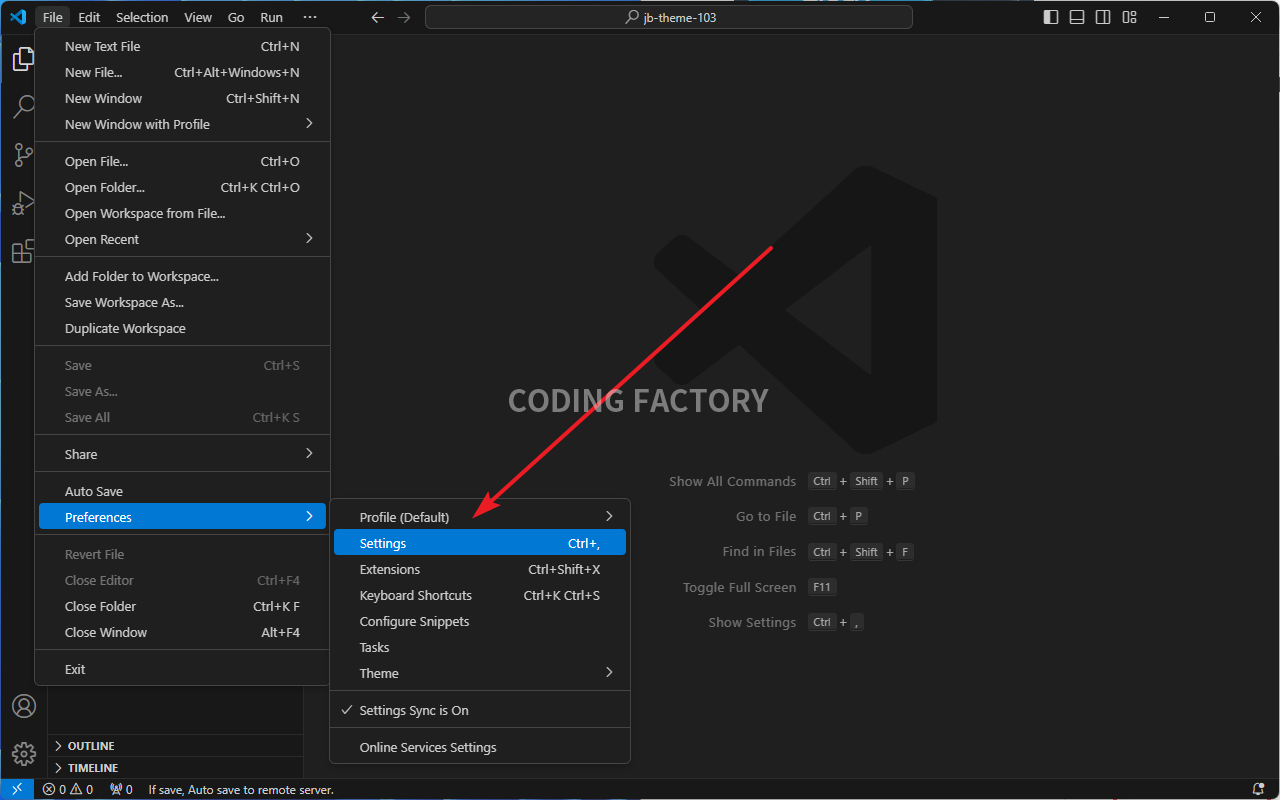This screenshot has height=800, width=1280.
Task: Toggle Secondary Side Bar layout icon
Action: coord(1103,17)
